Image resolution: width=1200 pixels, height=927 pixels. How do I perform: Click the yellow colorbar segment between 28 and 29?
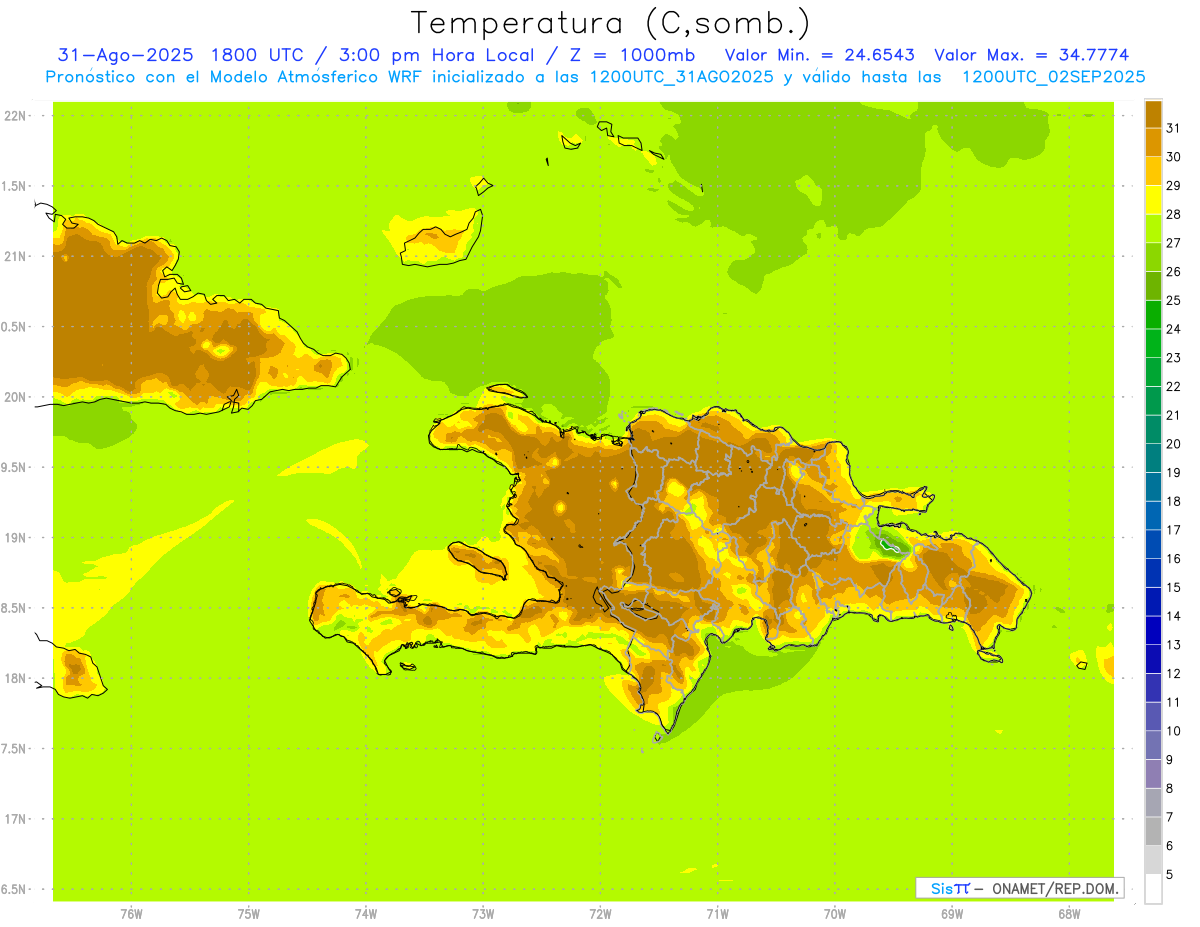tap(1153, 200)
